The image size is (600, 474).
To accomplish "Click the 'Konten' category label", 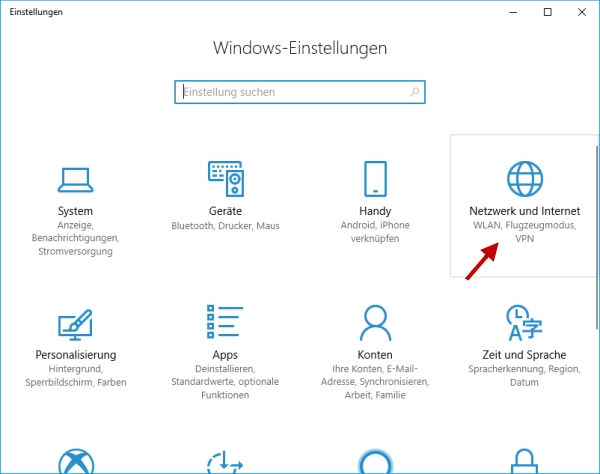I will 375,355.
